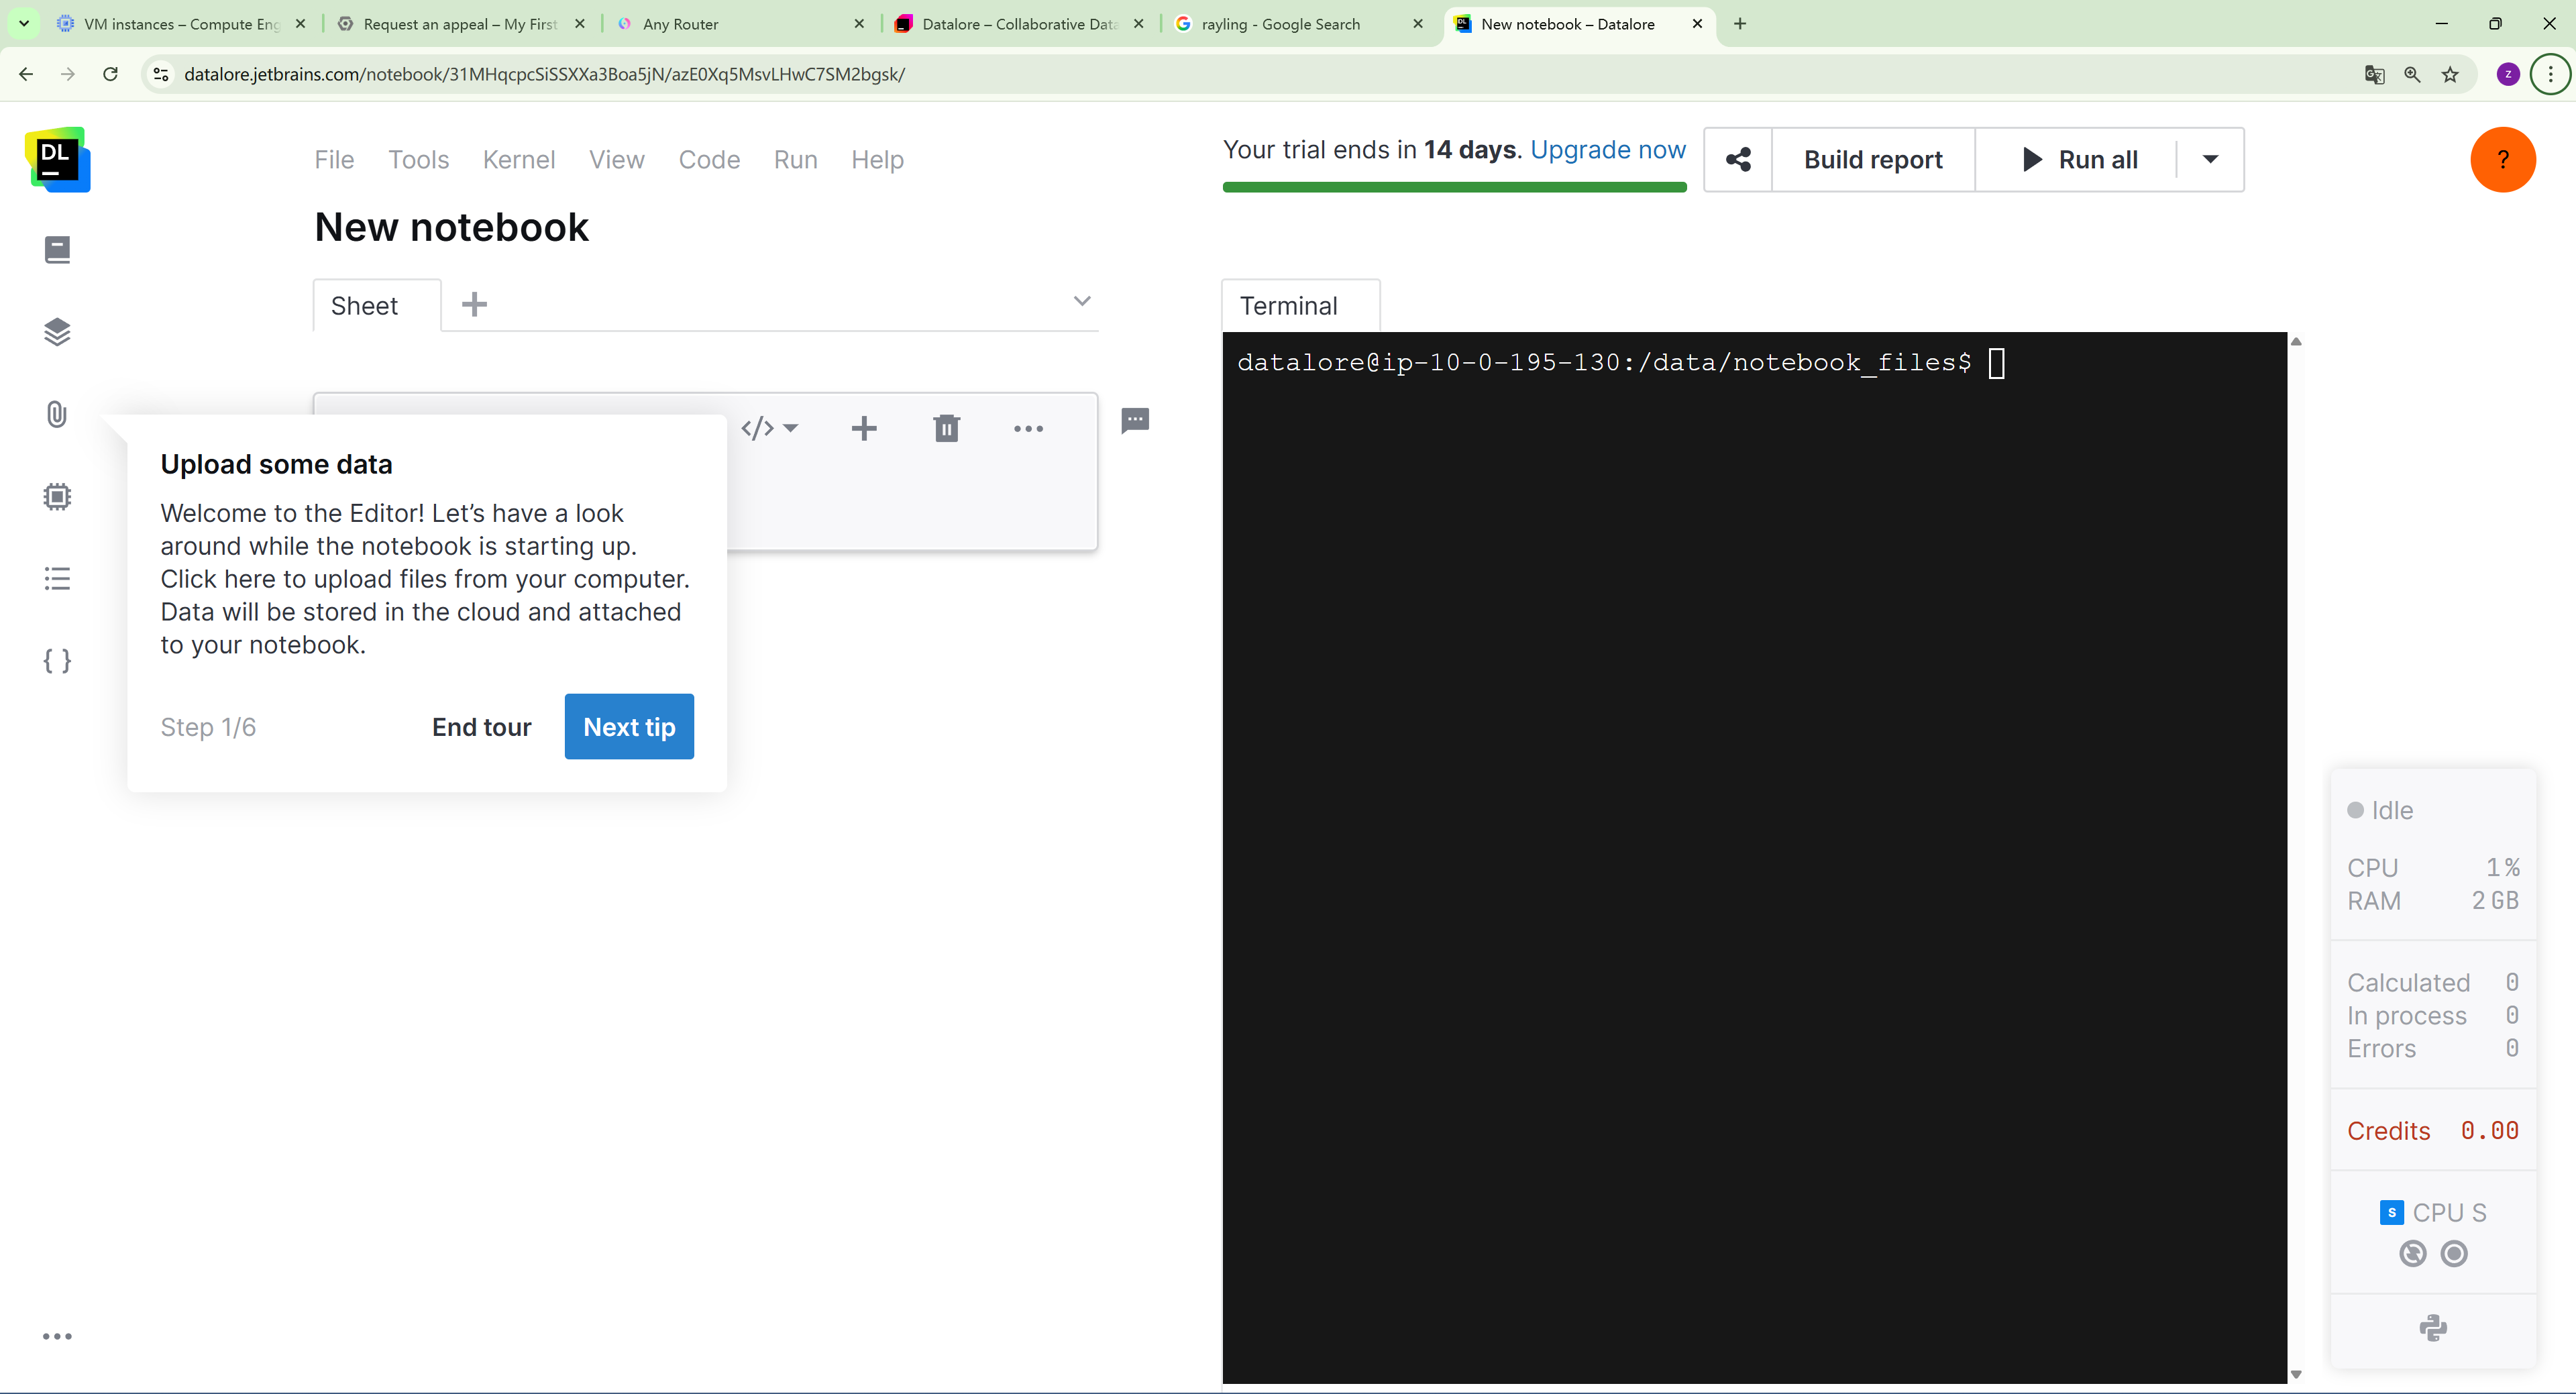The image size is (2576, 1394).
Task: Switch to VM instances Compute Engine tab
Action: coord(181,23)
